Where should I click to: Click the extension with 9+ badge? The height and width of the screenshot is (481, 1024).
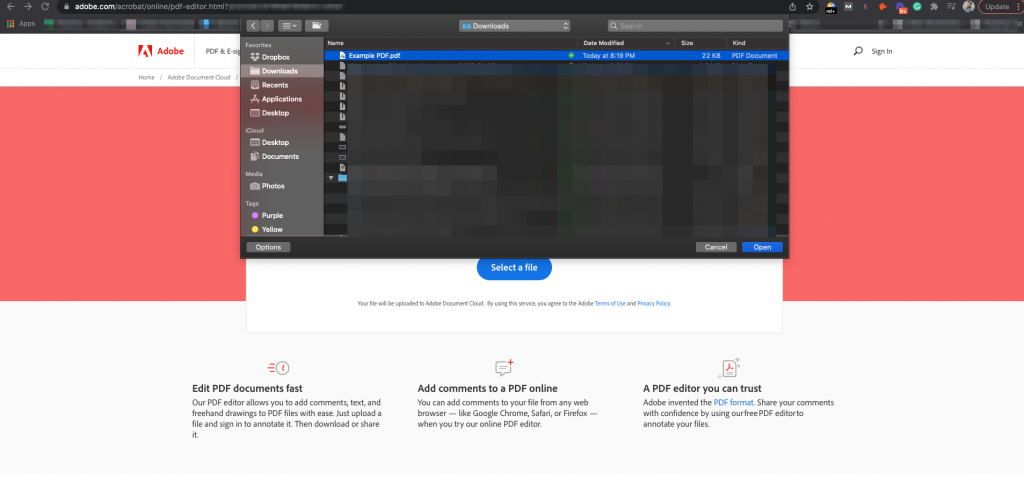click(901, 7)
